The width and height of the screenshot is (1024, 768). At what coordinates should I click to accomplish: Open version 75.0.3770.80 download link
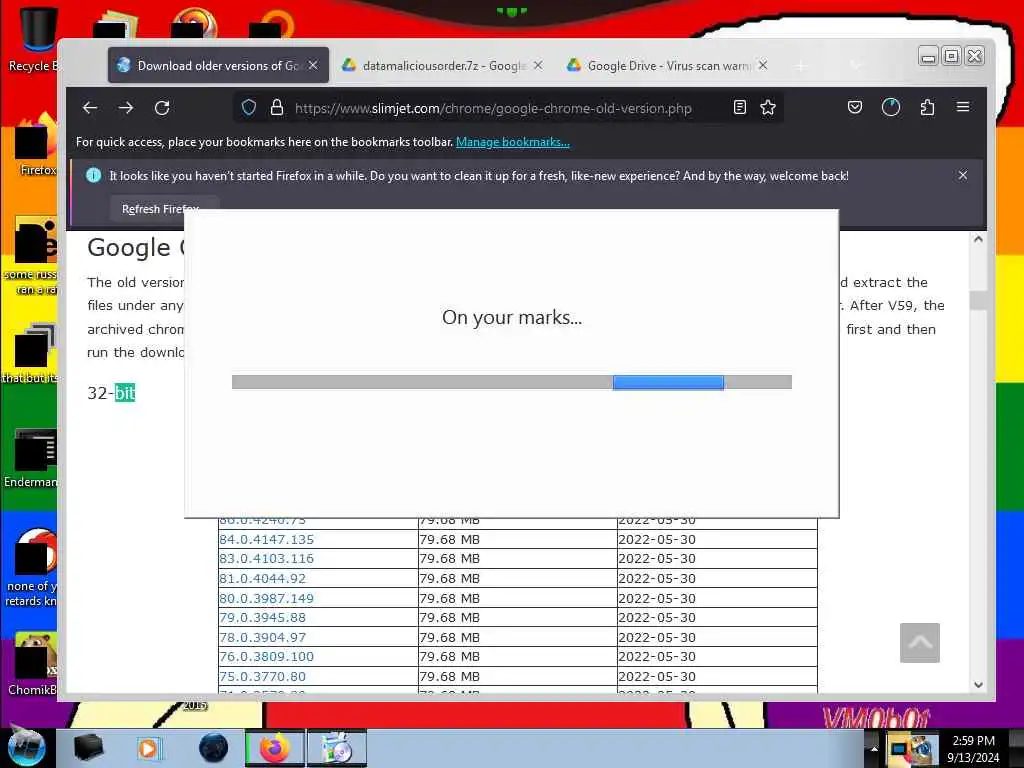(263, 677)
